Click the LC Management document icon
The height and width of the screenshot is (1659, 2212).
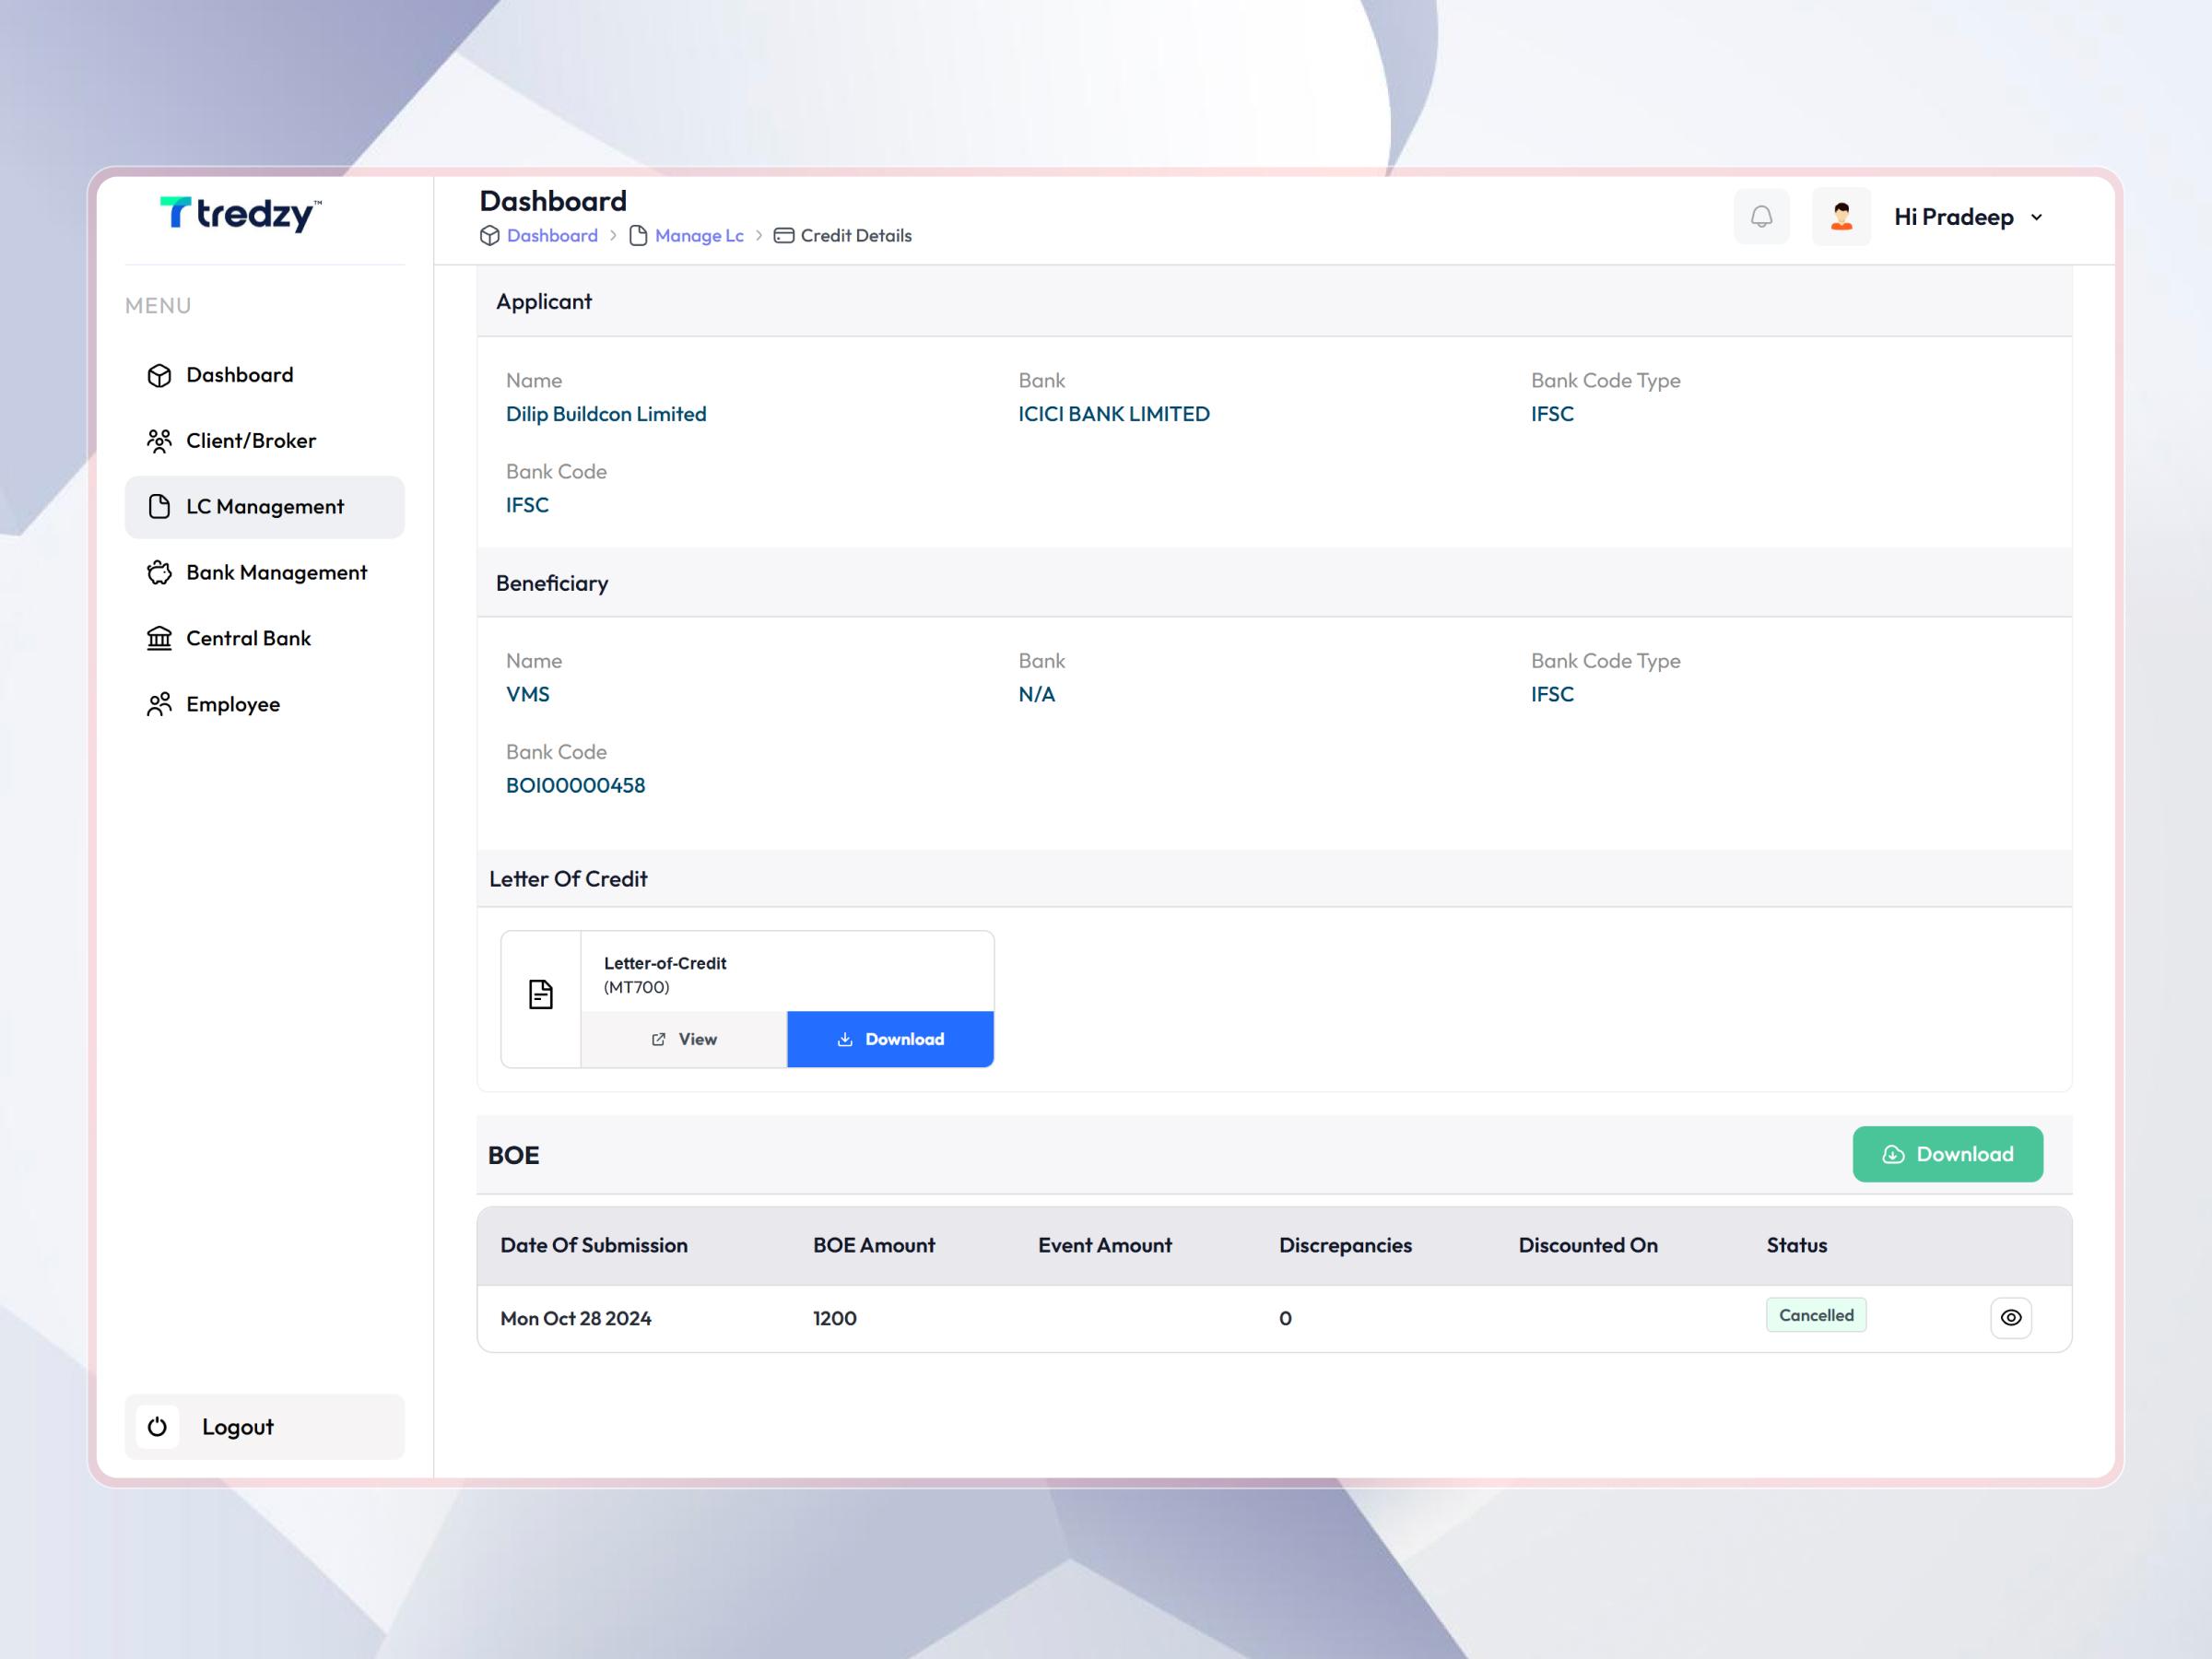coord(161,507)
